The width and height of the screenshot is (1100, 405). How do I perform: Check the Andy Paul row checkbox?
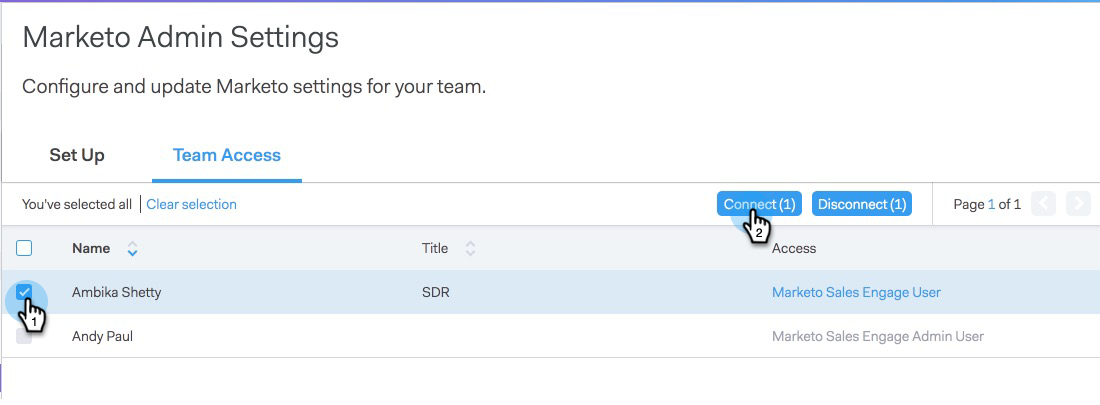tap(25, 336)
